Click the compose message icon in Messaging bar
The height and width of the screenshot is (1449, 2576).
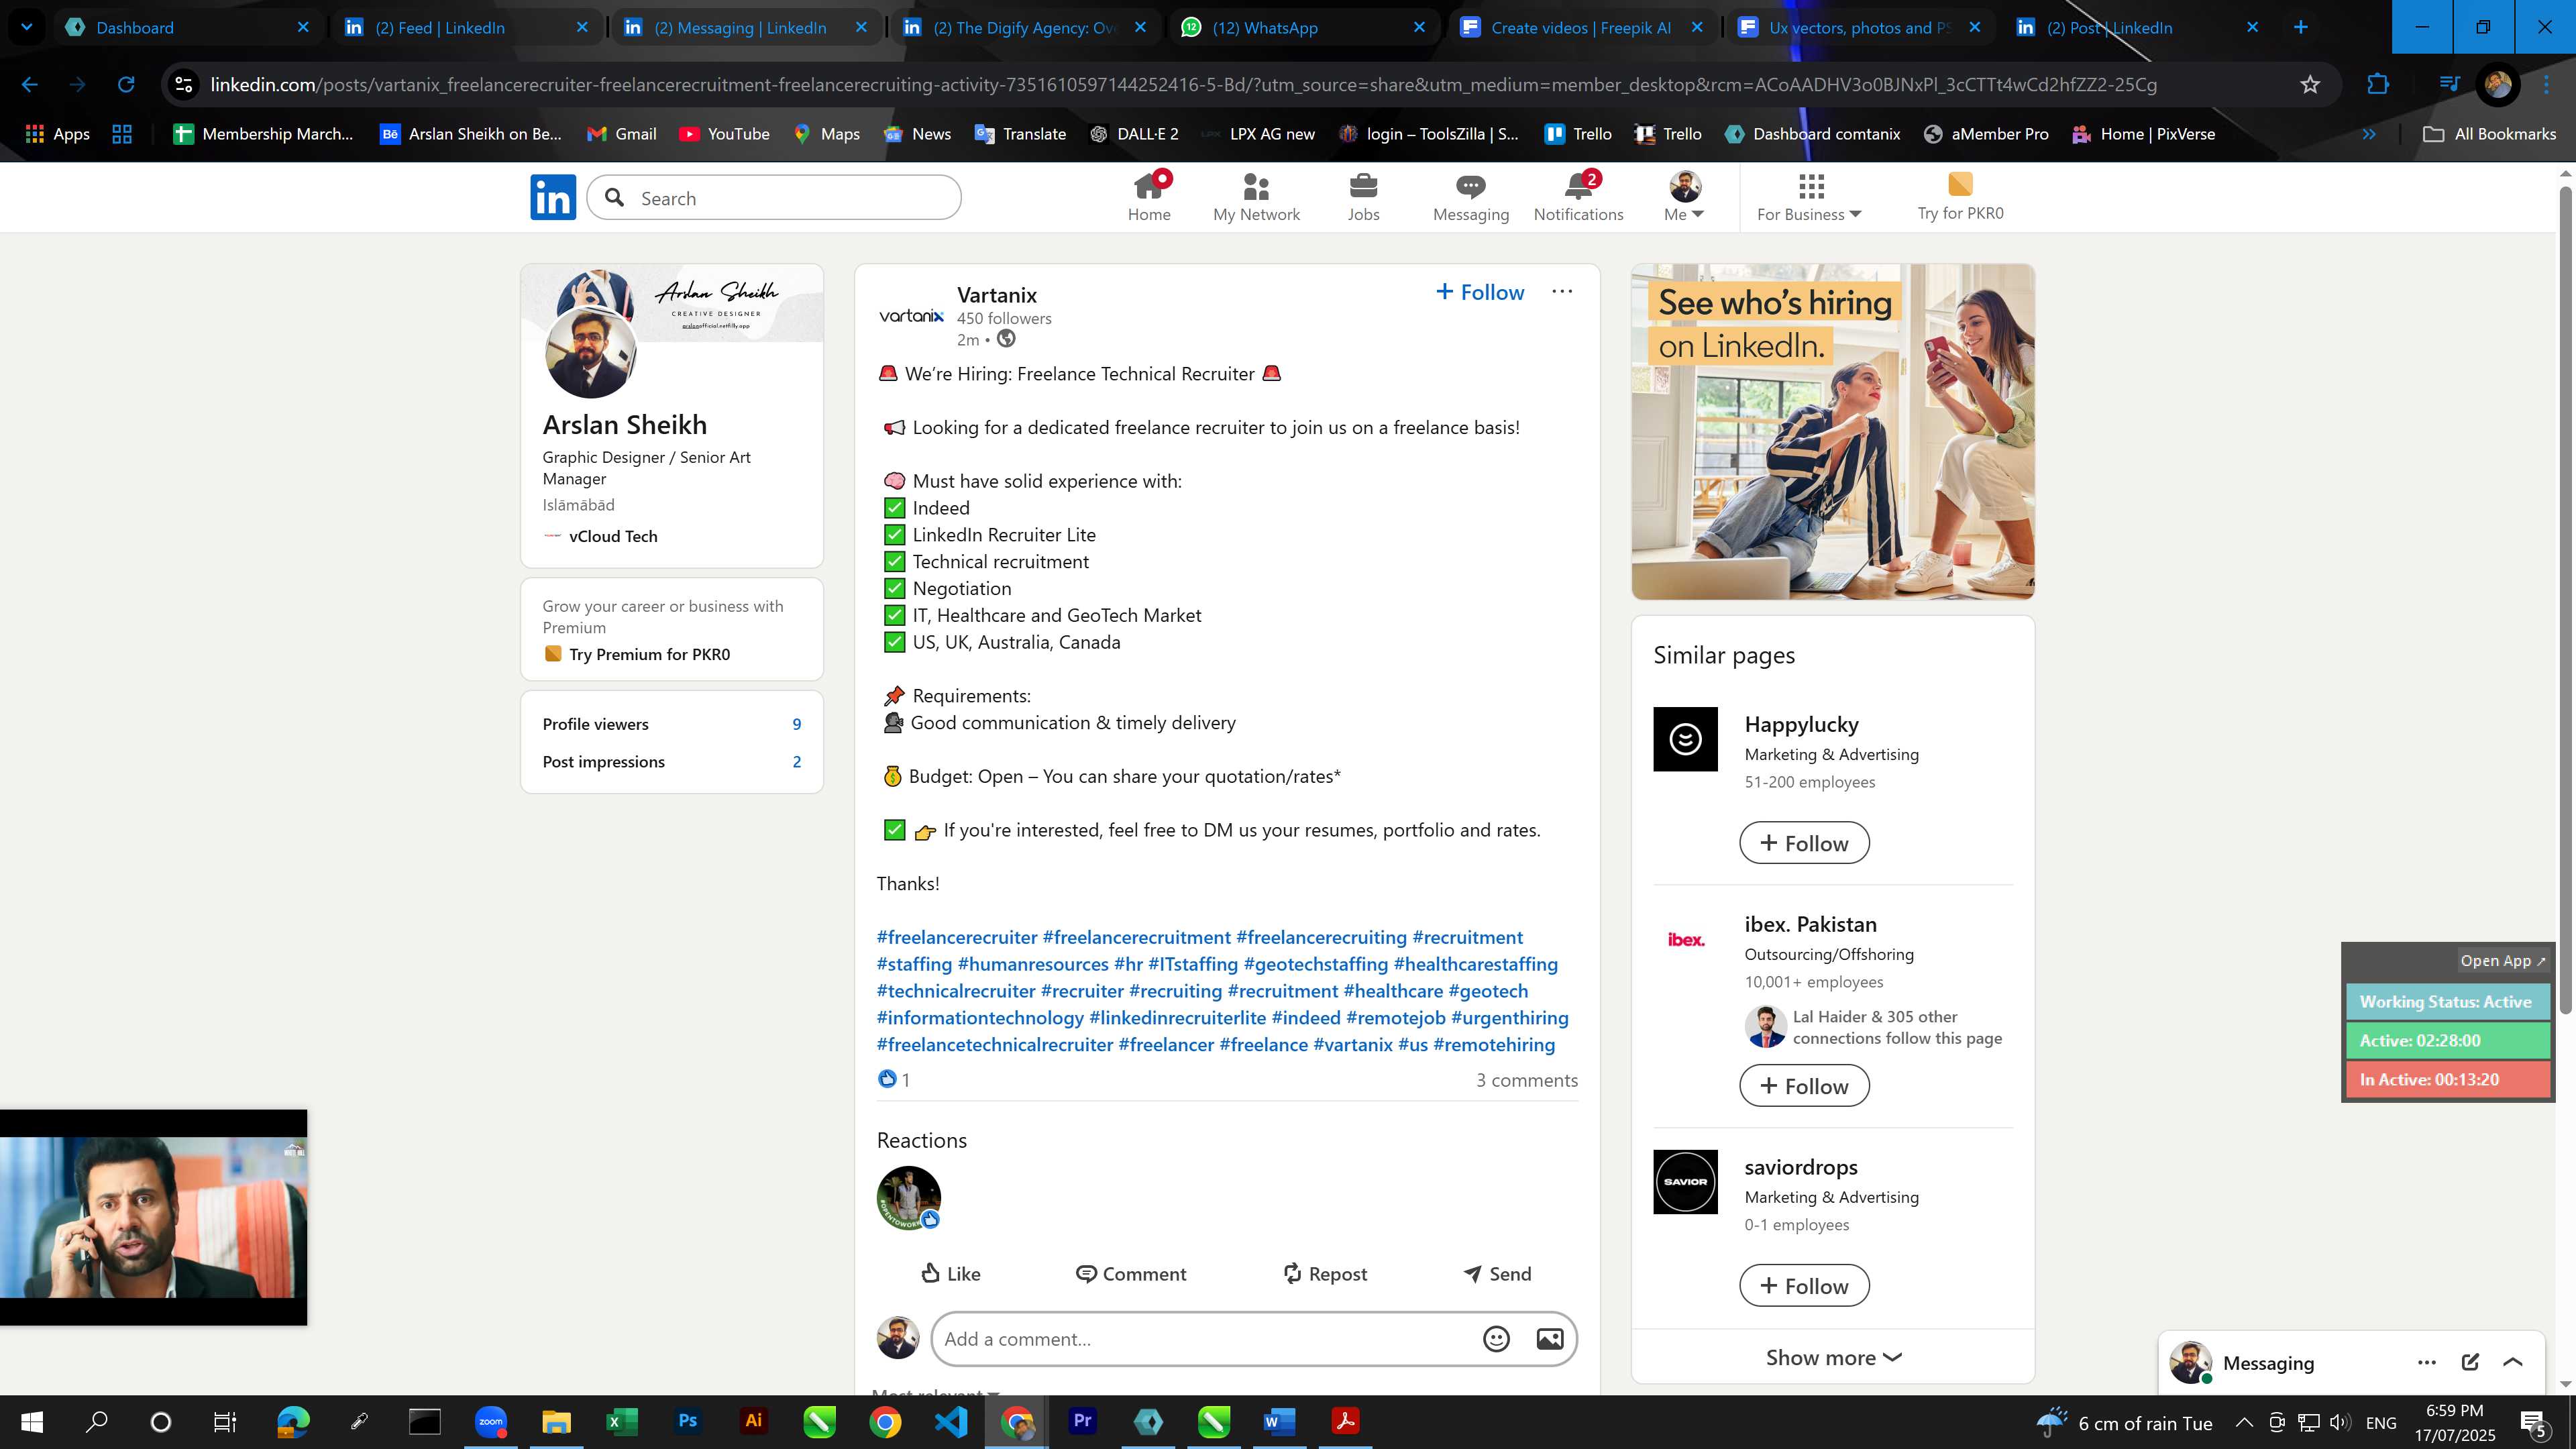pos(2470,1362)
